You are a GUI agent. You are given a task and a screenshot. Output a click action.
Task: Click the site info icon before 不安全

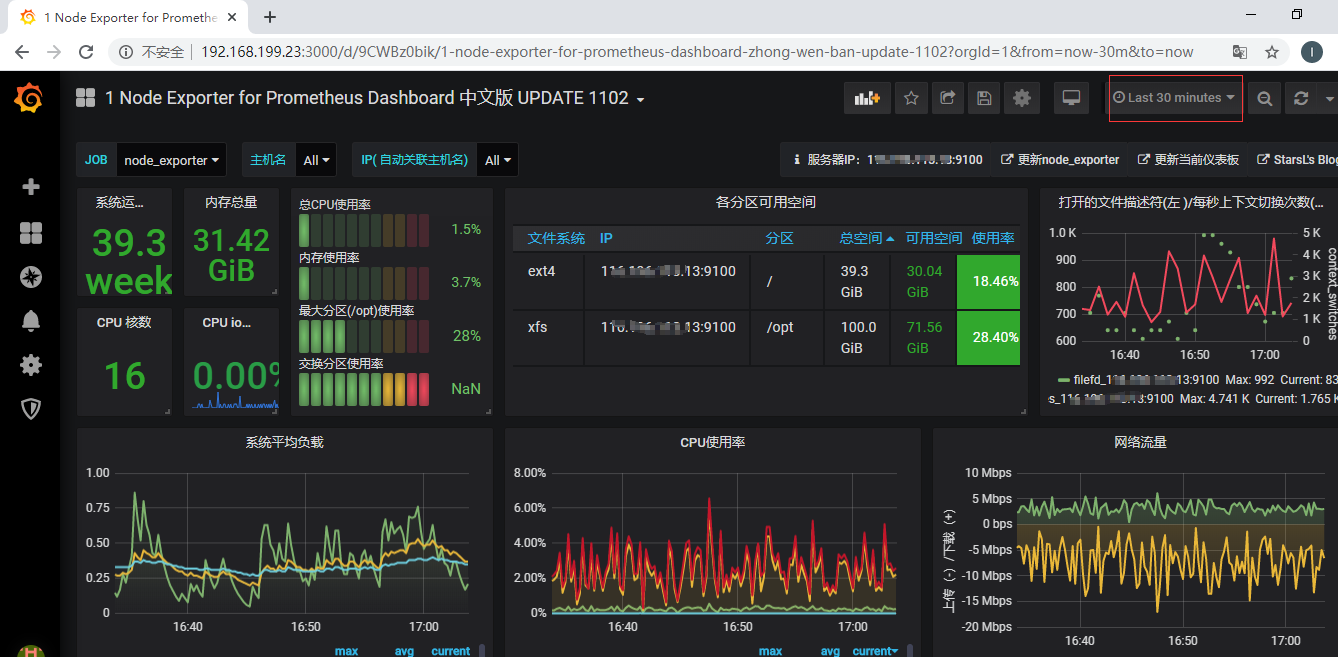[x=126, y=52]
